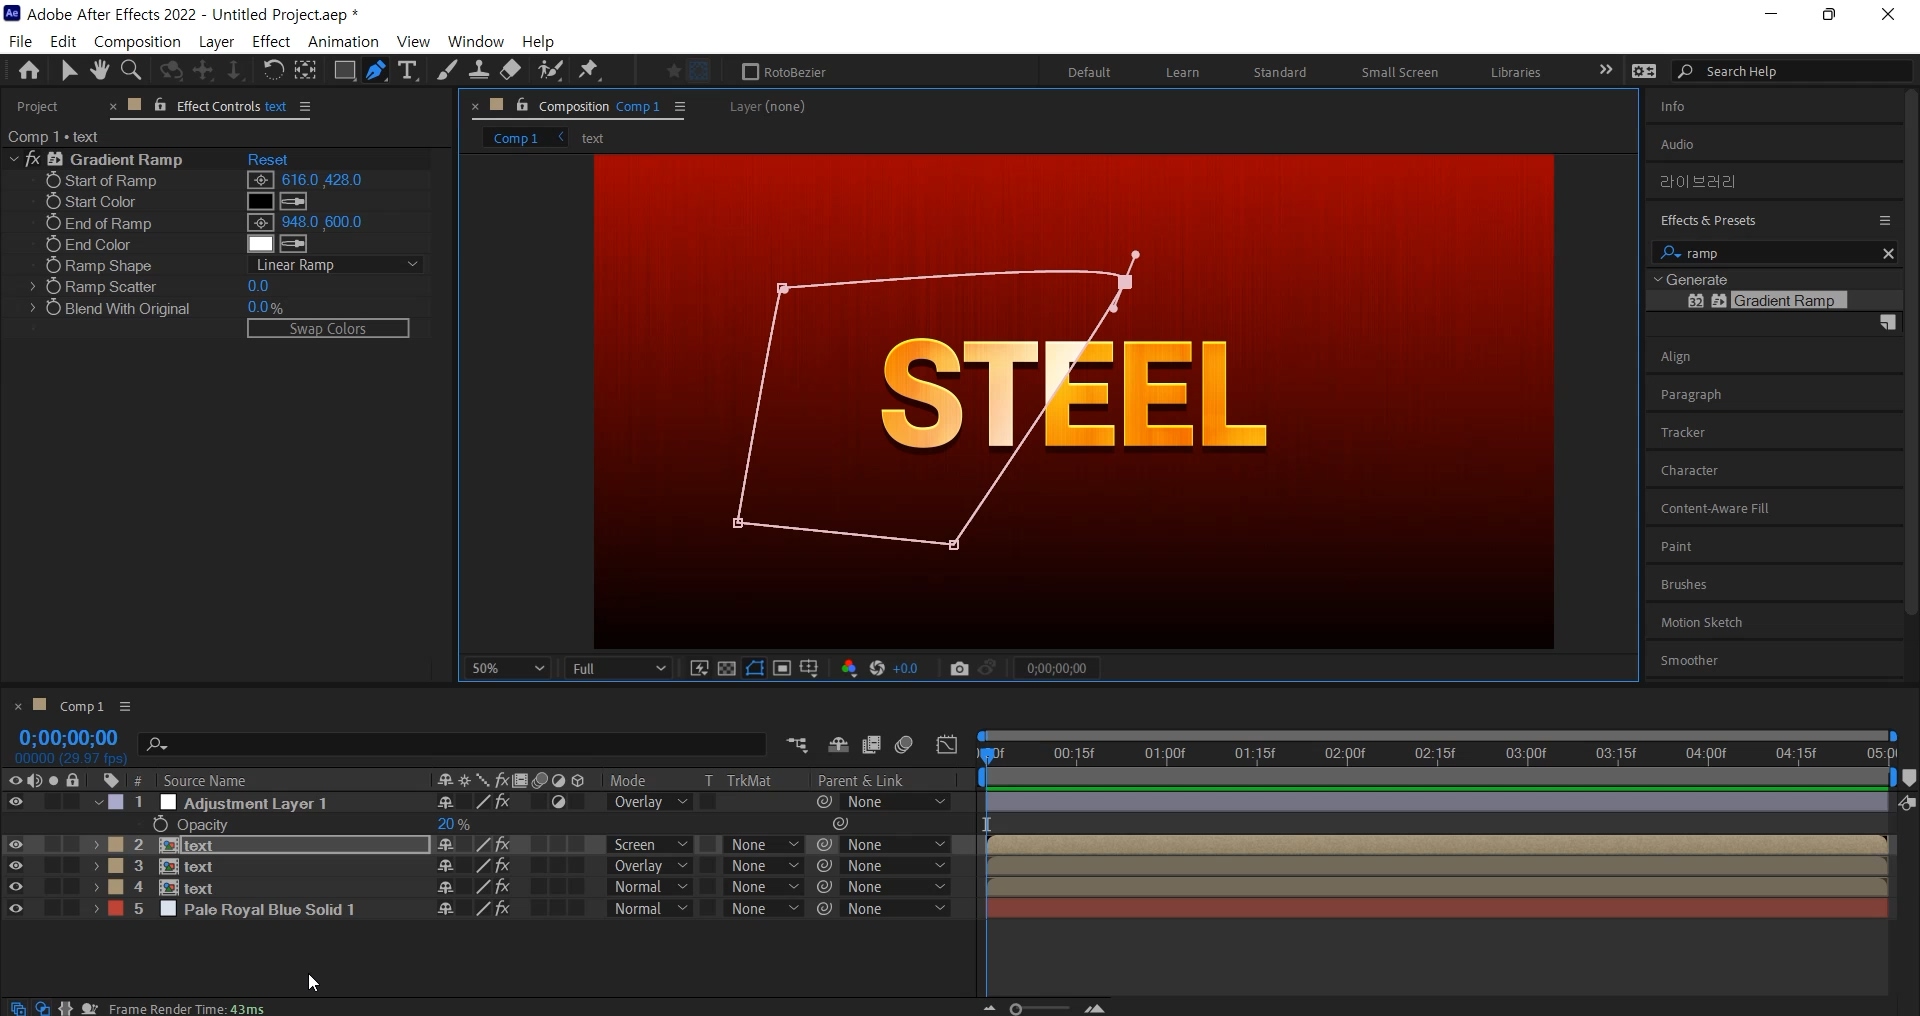Open the Effect menu
This screenshot has width=1920, height=1016.
[271, 42]
